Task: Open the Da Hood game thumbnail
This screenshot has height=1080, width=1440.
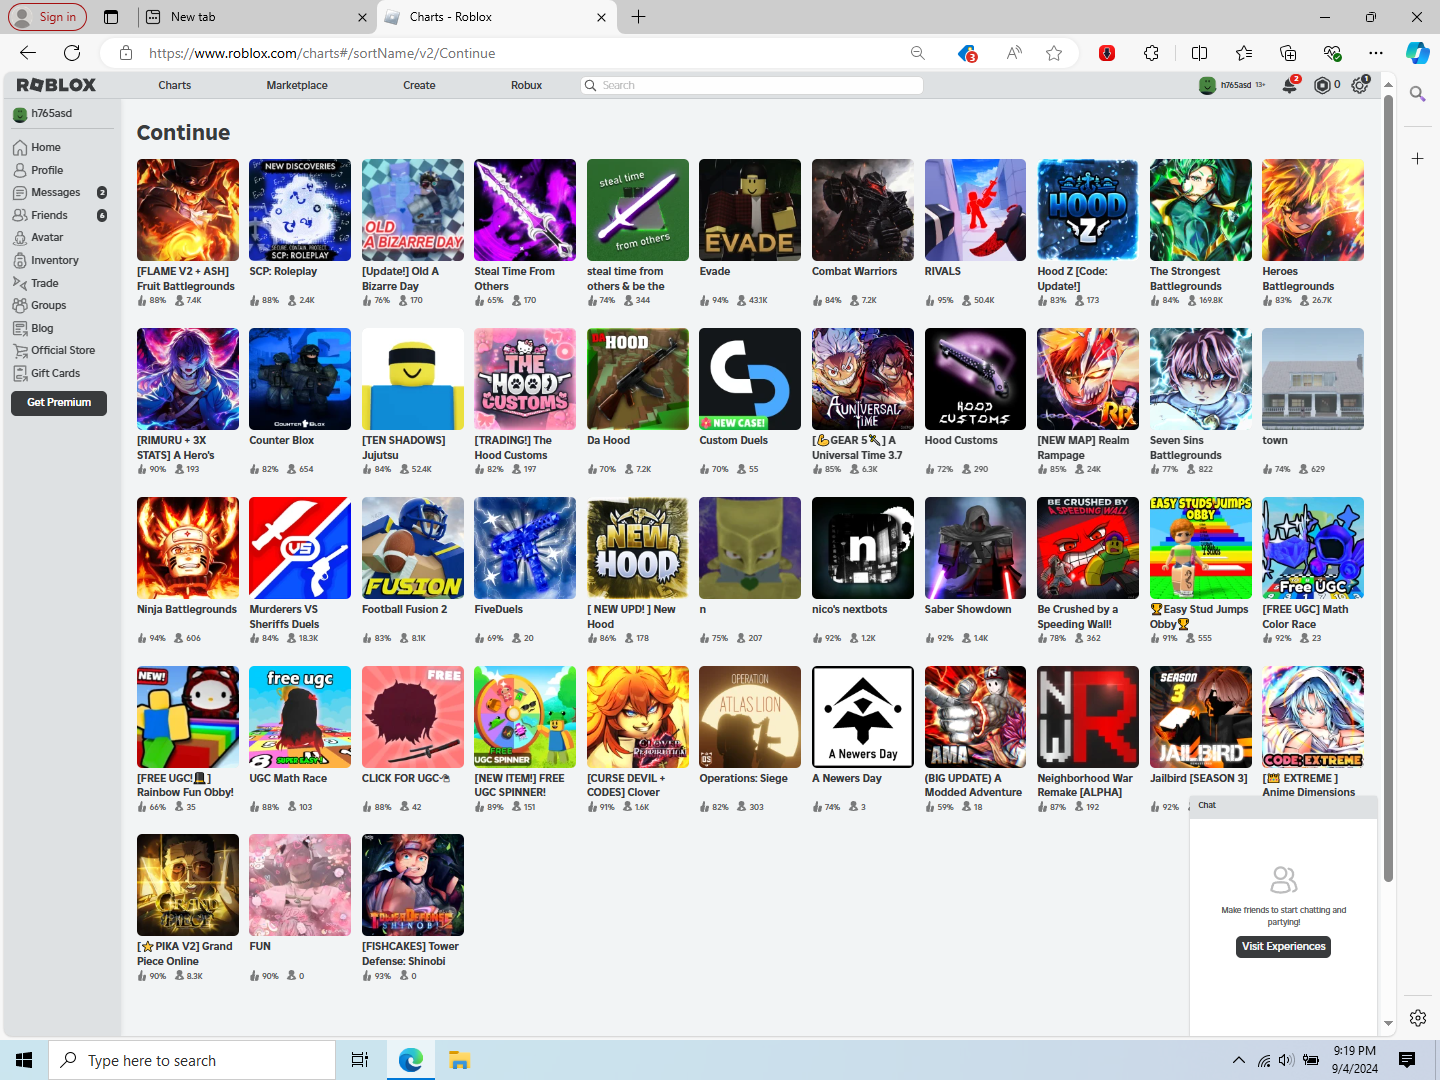Action: [x=638, y=379]
